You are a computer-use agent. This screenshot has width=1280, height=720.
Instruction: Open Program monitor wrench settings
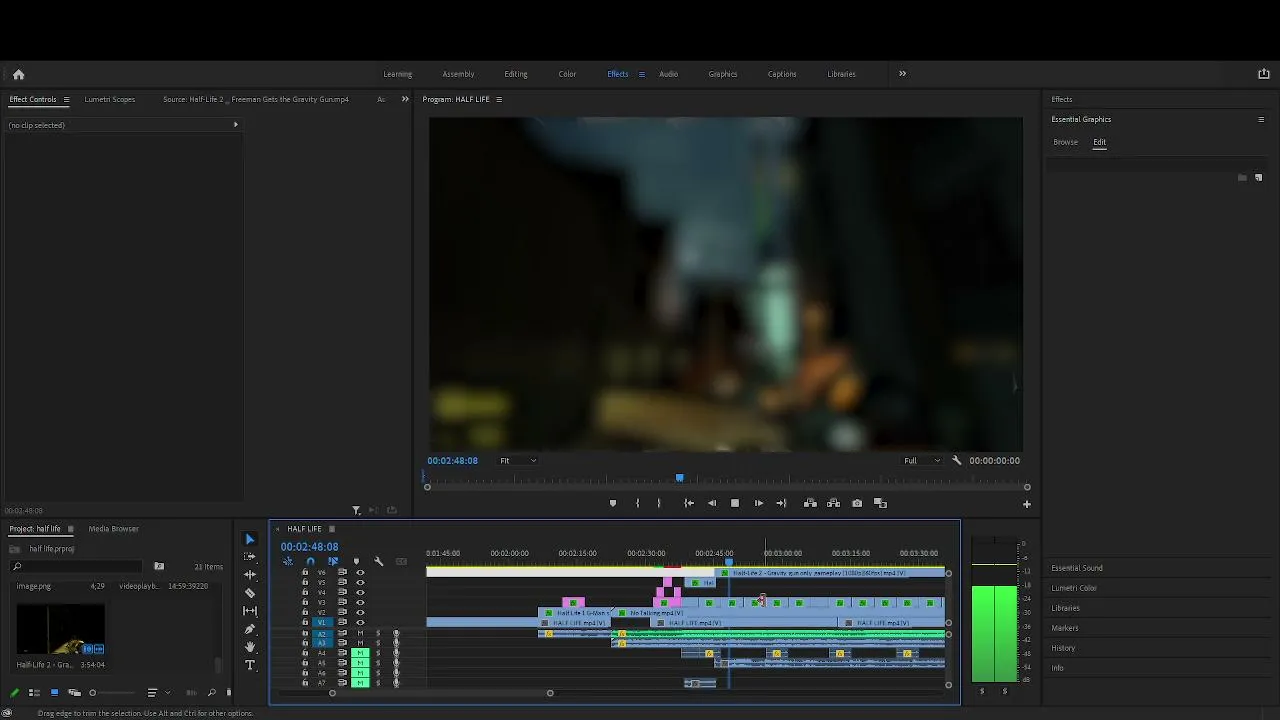point(957,460)
